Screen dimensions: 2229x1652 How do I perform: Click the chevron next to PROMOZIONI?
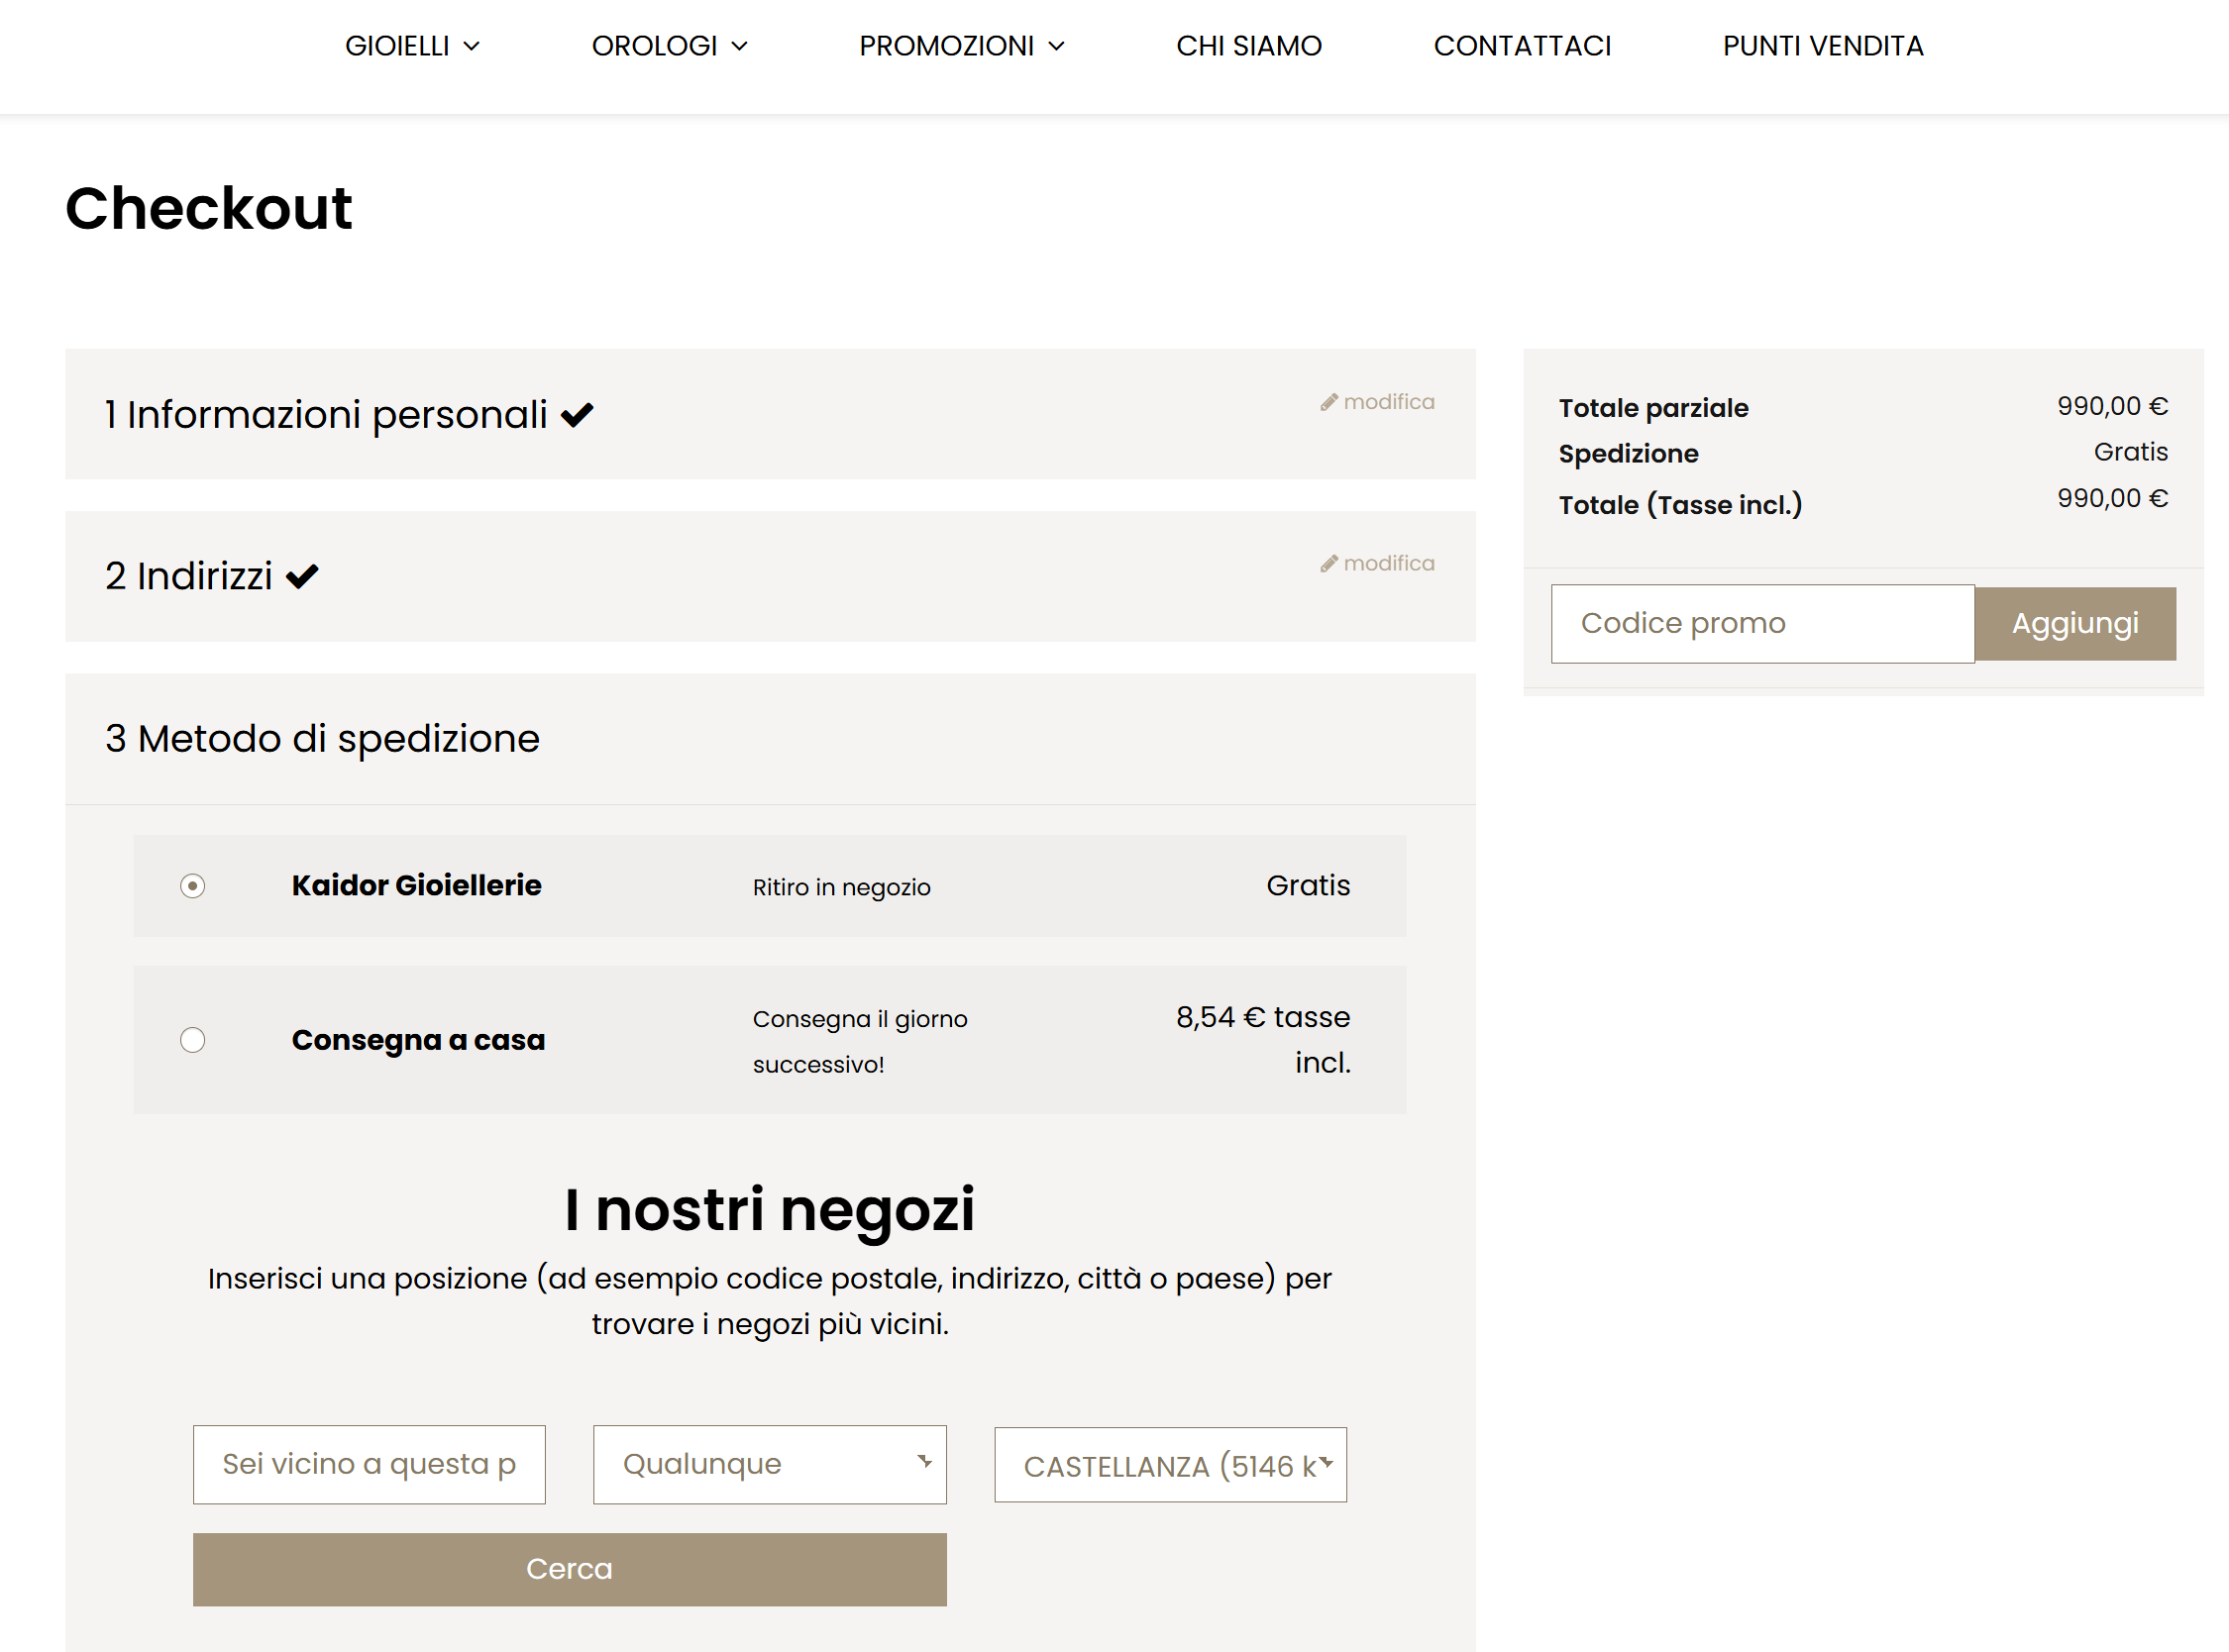(1056, 46)
